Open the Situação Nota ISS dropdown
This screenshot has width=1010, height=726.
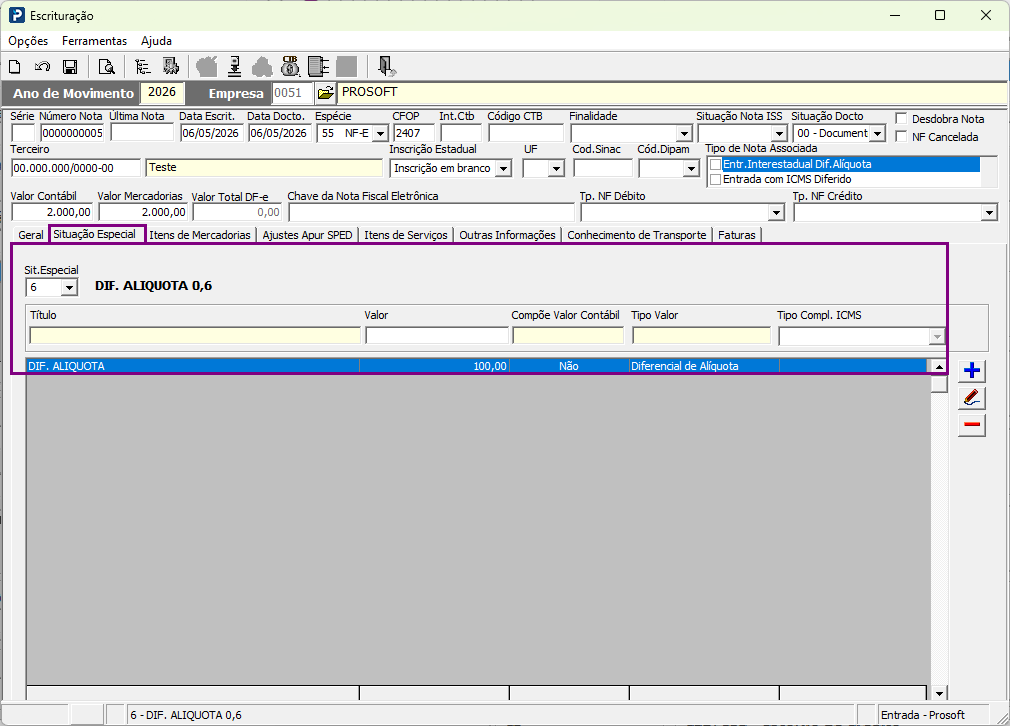(779, 133)
